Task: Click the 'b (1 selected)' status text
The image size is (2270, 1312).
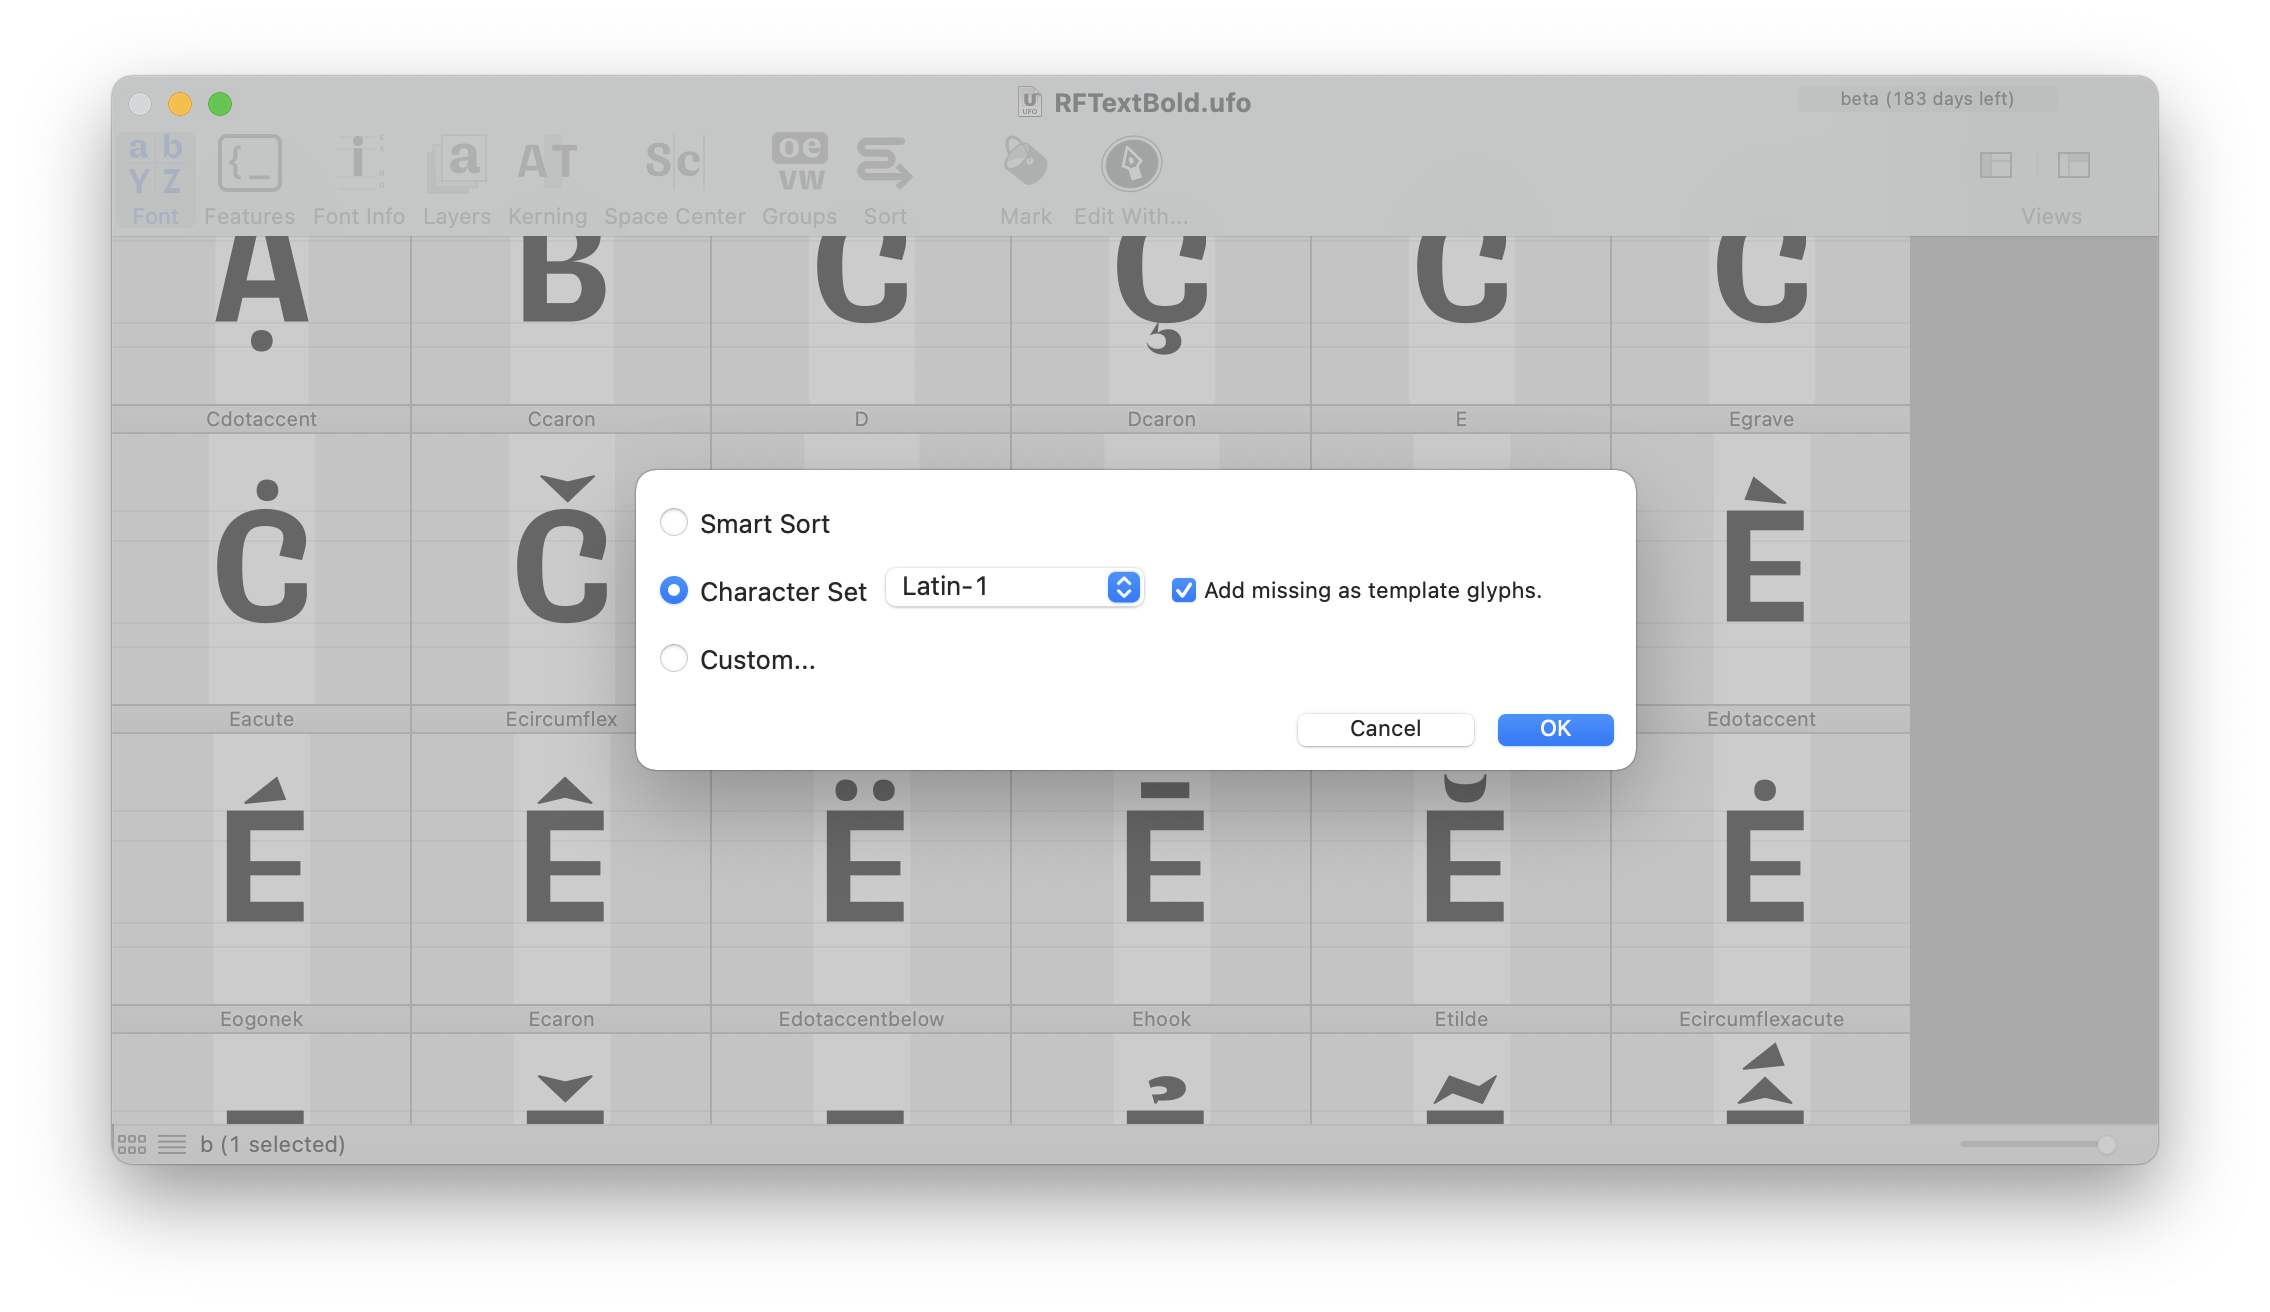Action: pos(272,1144)
